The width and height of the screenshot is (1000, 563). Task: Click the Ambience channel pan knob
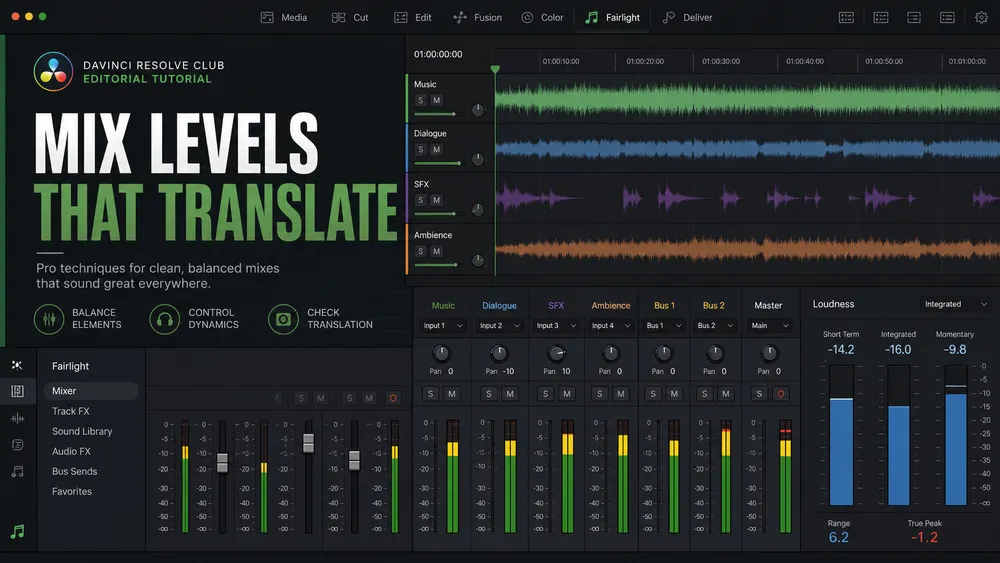(x=610, y=353)
